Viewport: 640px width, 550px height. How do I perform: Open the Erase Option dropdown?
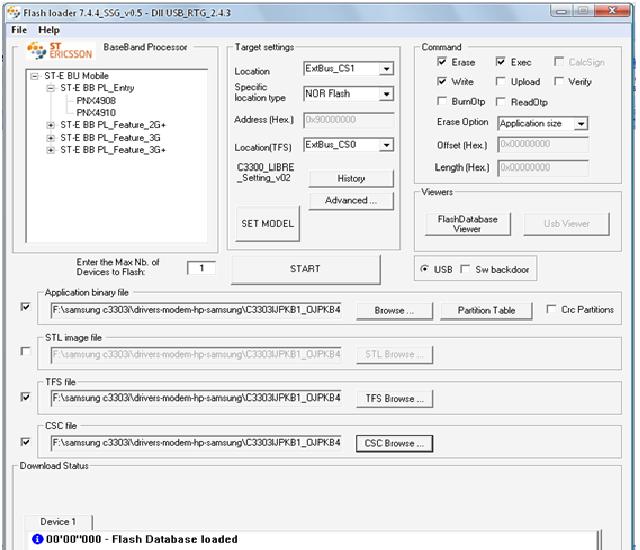pyautogui.click(x=580, y=123)
